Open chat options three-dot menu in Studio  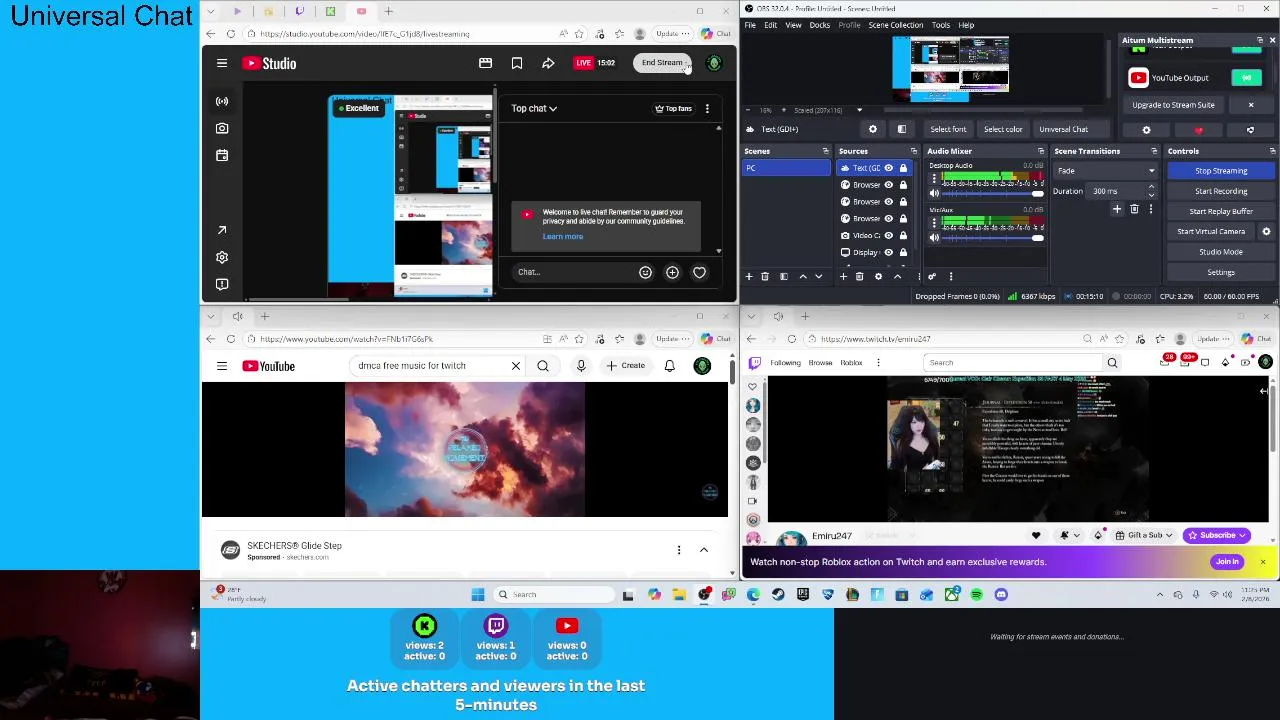(707, 108)
